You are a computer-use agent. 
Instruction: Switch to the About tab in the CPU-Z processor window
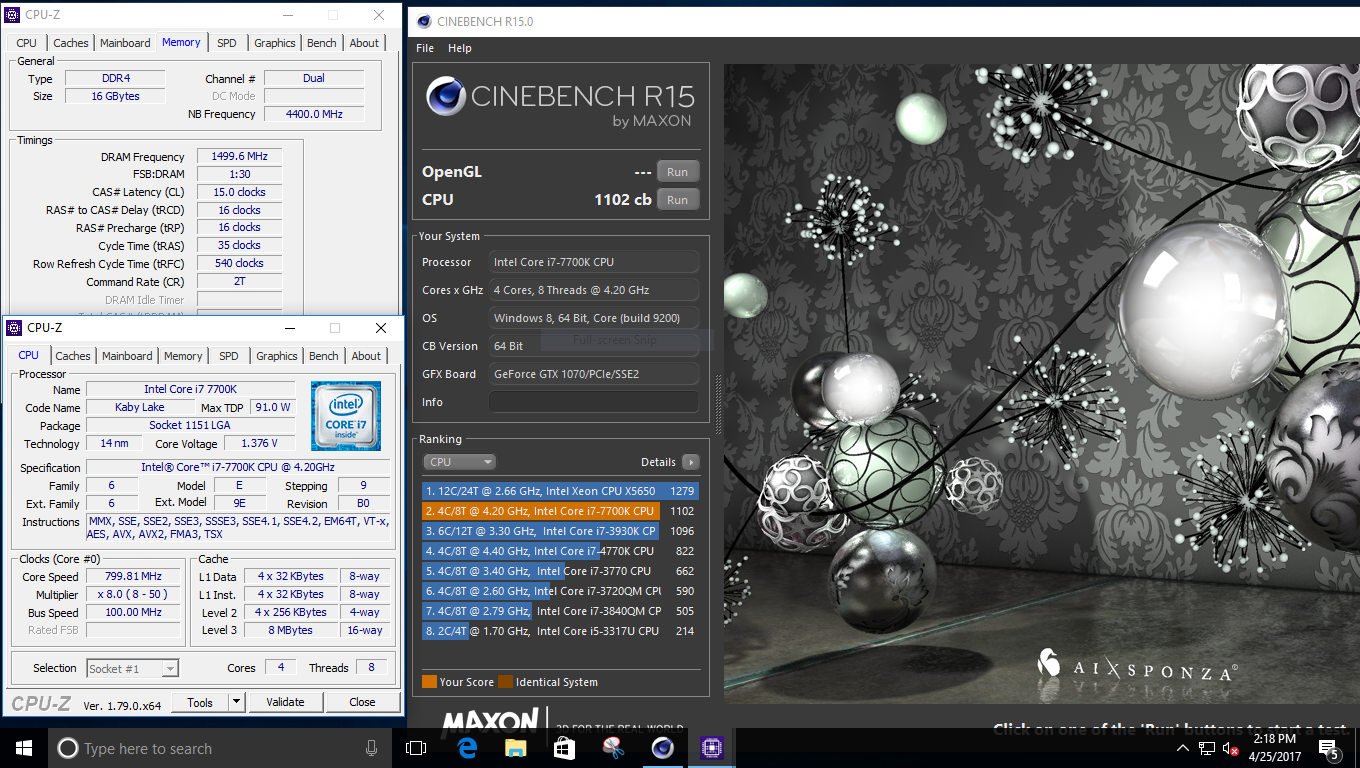(x=366, y=356)
